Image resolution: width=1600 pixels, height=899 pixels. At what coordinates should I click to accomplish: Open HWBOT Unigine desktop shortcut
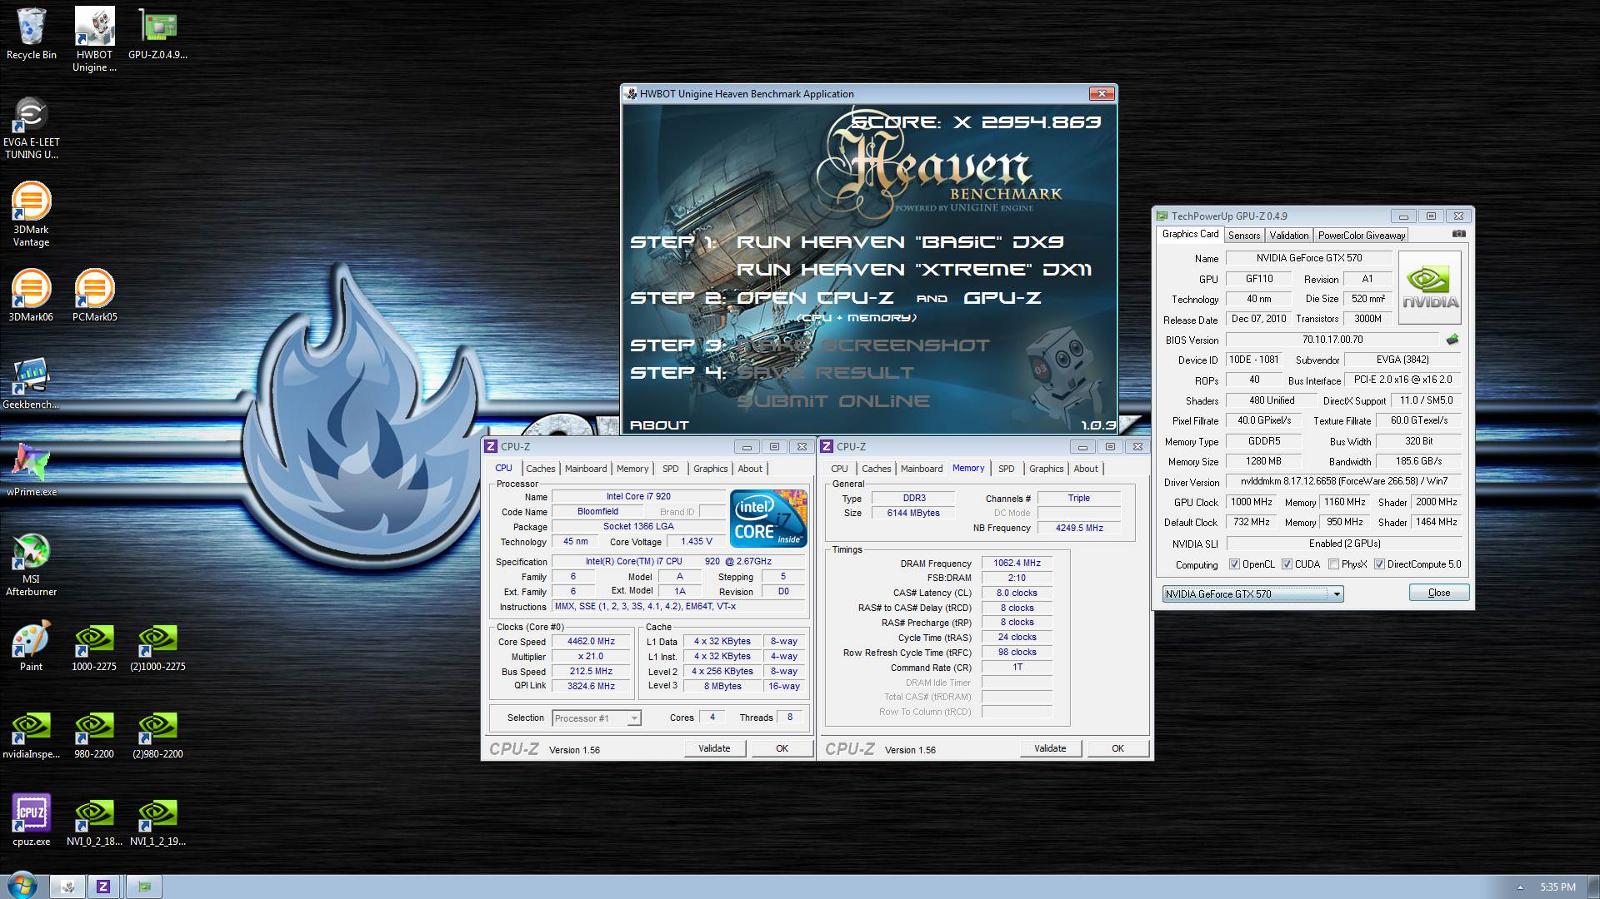tap(94, 39)
